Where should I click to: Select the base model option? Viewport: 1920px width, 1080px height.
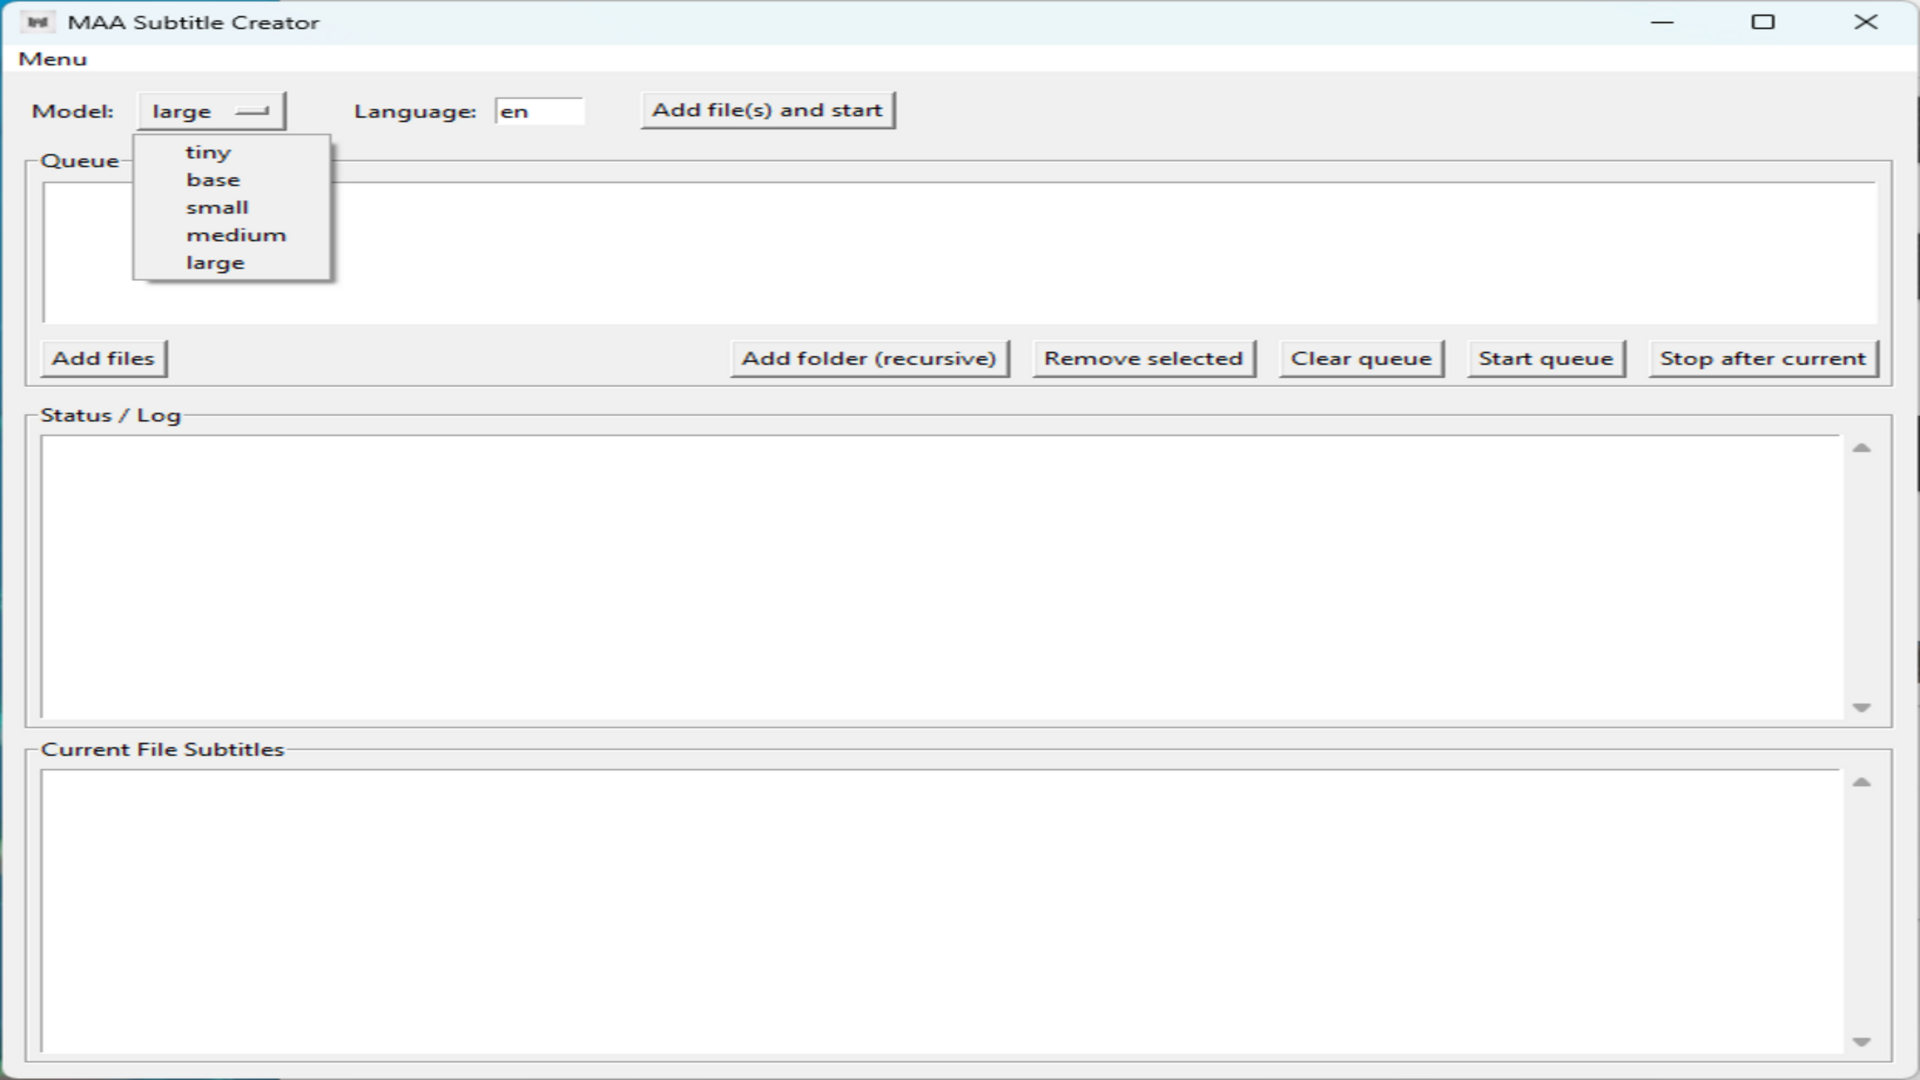click(212, 179)
